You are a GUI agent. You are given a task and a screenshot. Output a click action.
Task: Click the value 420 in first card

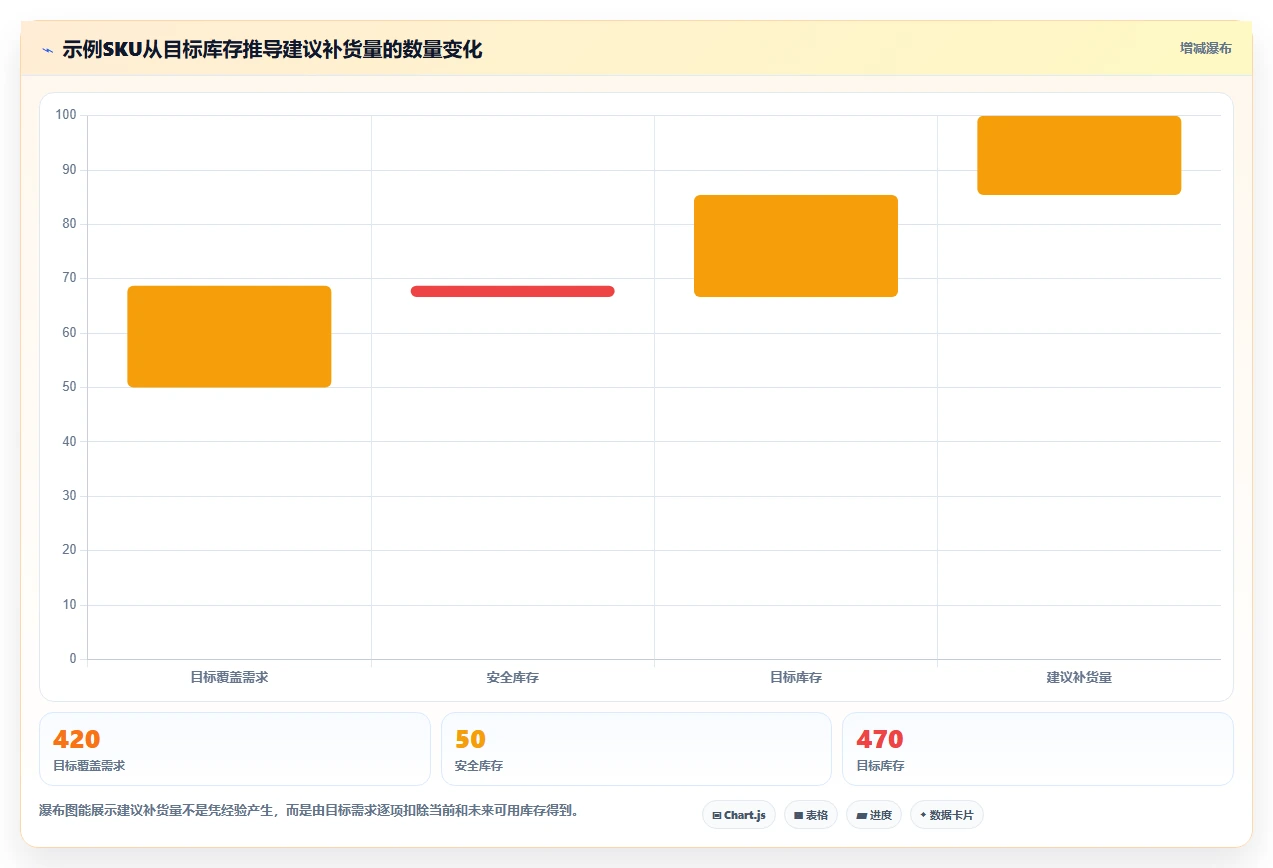(77, 740)
